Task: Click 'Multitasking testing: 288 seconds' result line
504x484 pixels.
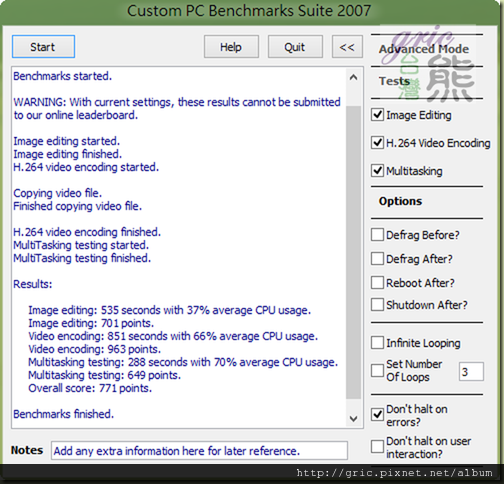Action: (183, 362)
